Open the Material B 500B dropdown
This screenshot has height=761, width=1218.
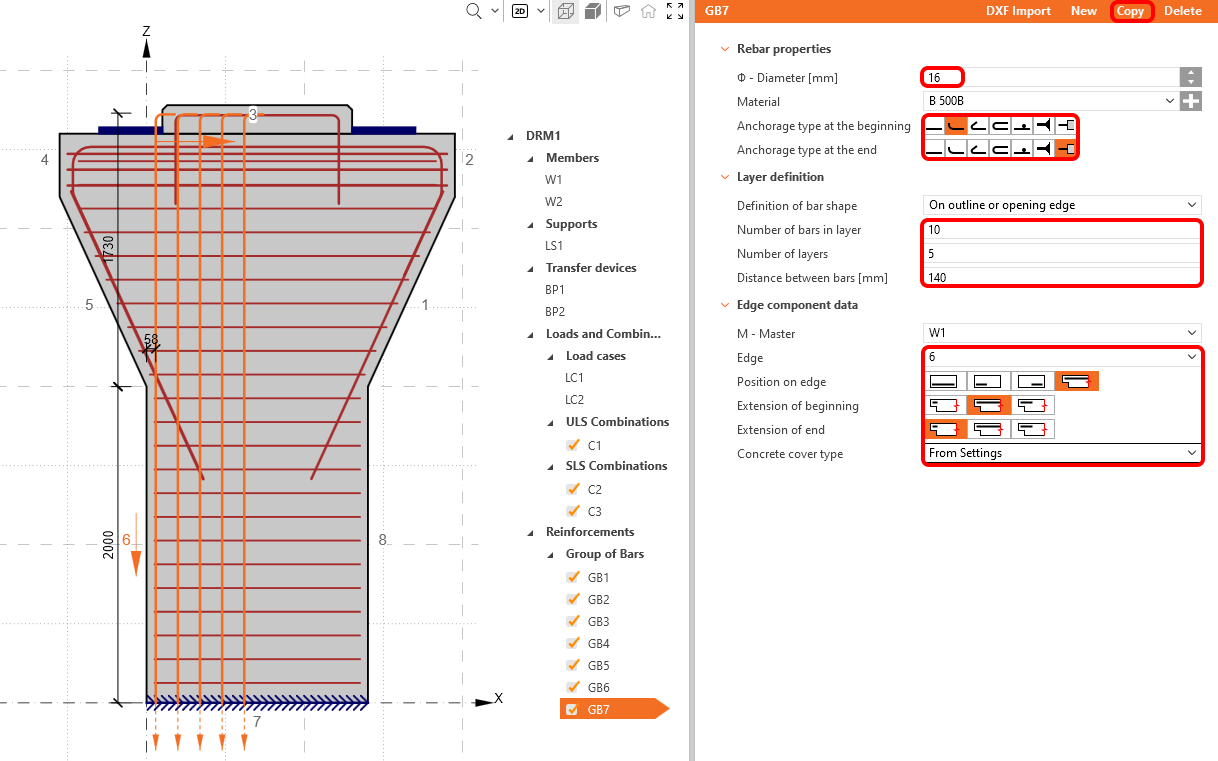(x=1050, y=101)
